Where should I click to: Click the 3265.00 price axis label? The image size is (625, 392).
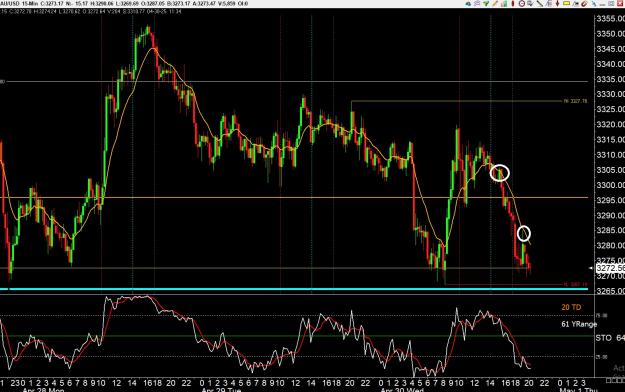coord(610,291)
